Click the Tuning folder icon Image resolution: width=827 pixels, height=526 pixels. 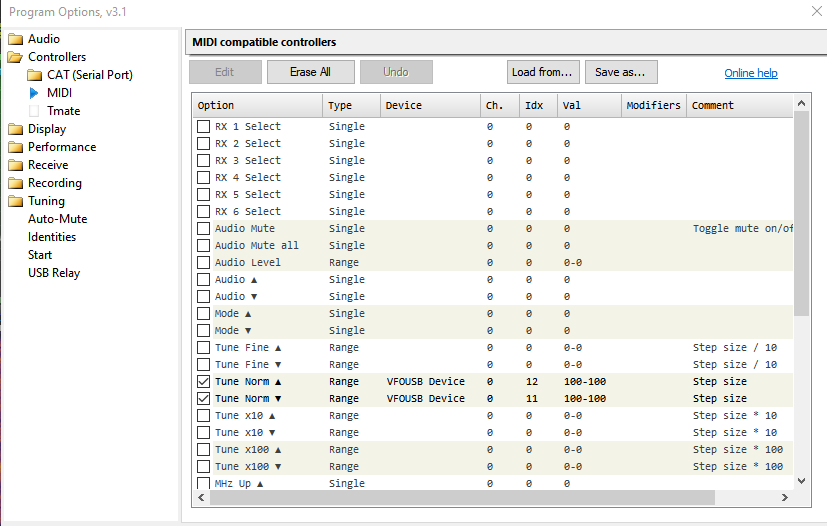tap(15, 201)
